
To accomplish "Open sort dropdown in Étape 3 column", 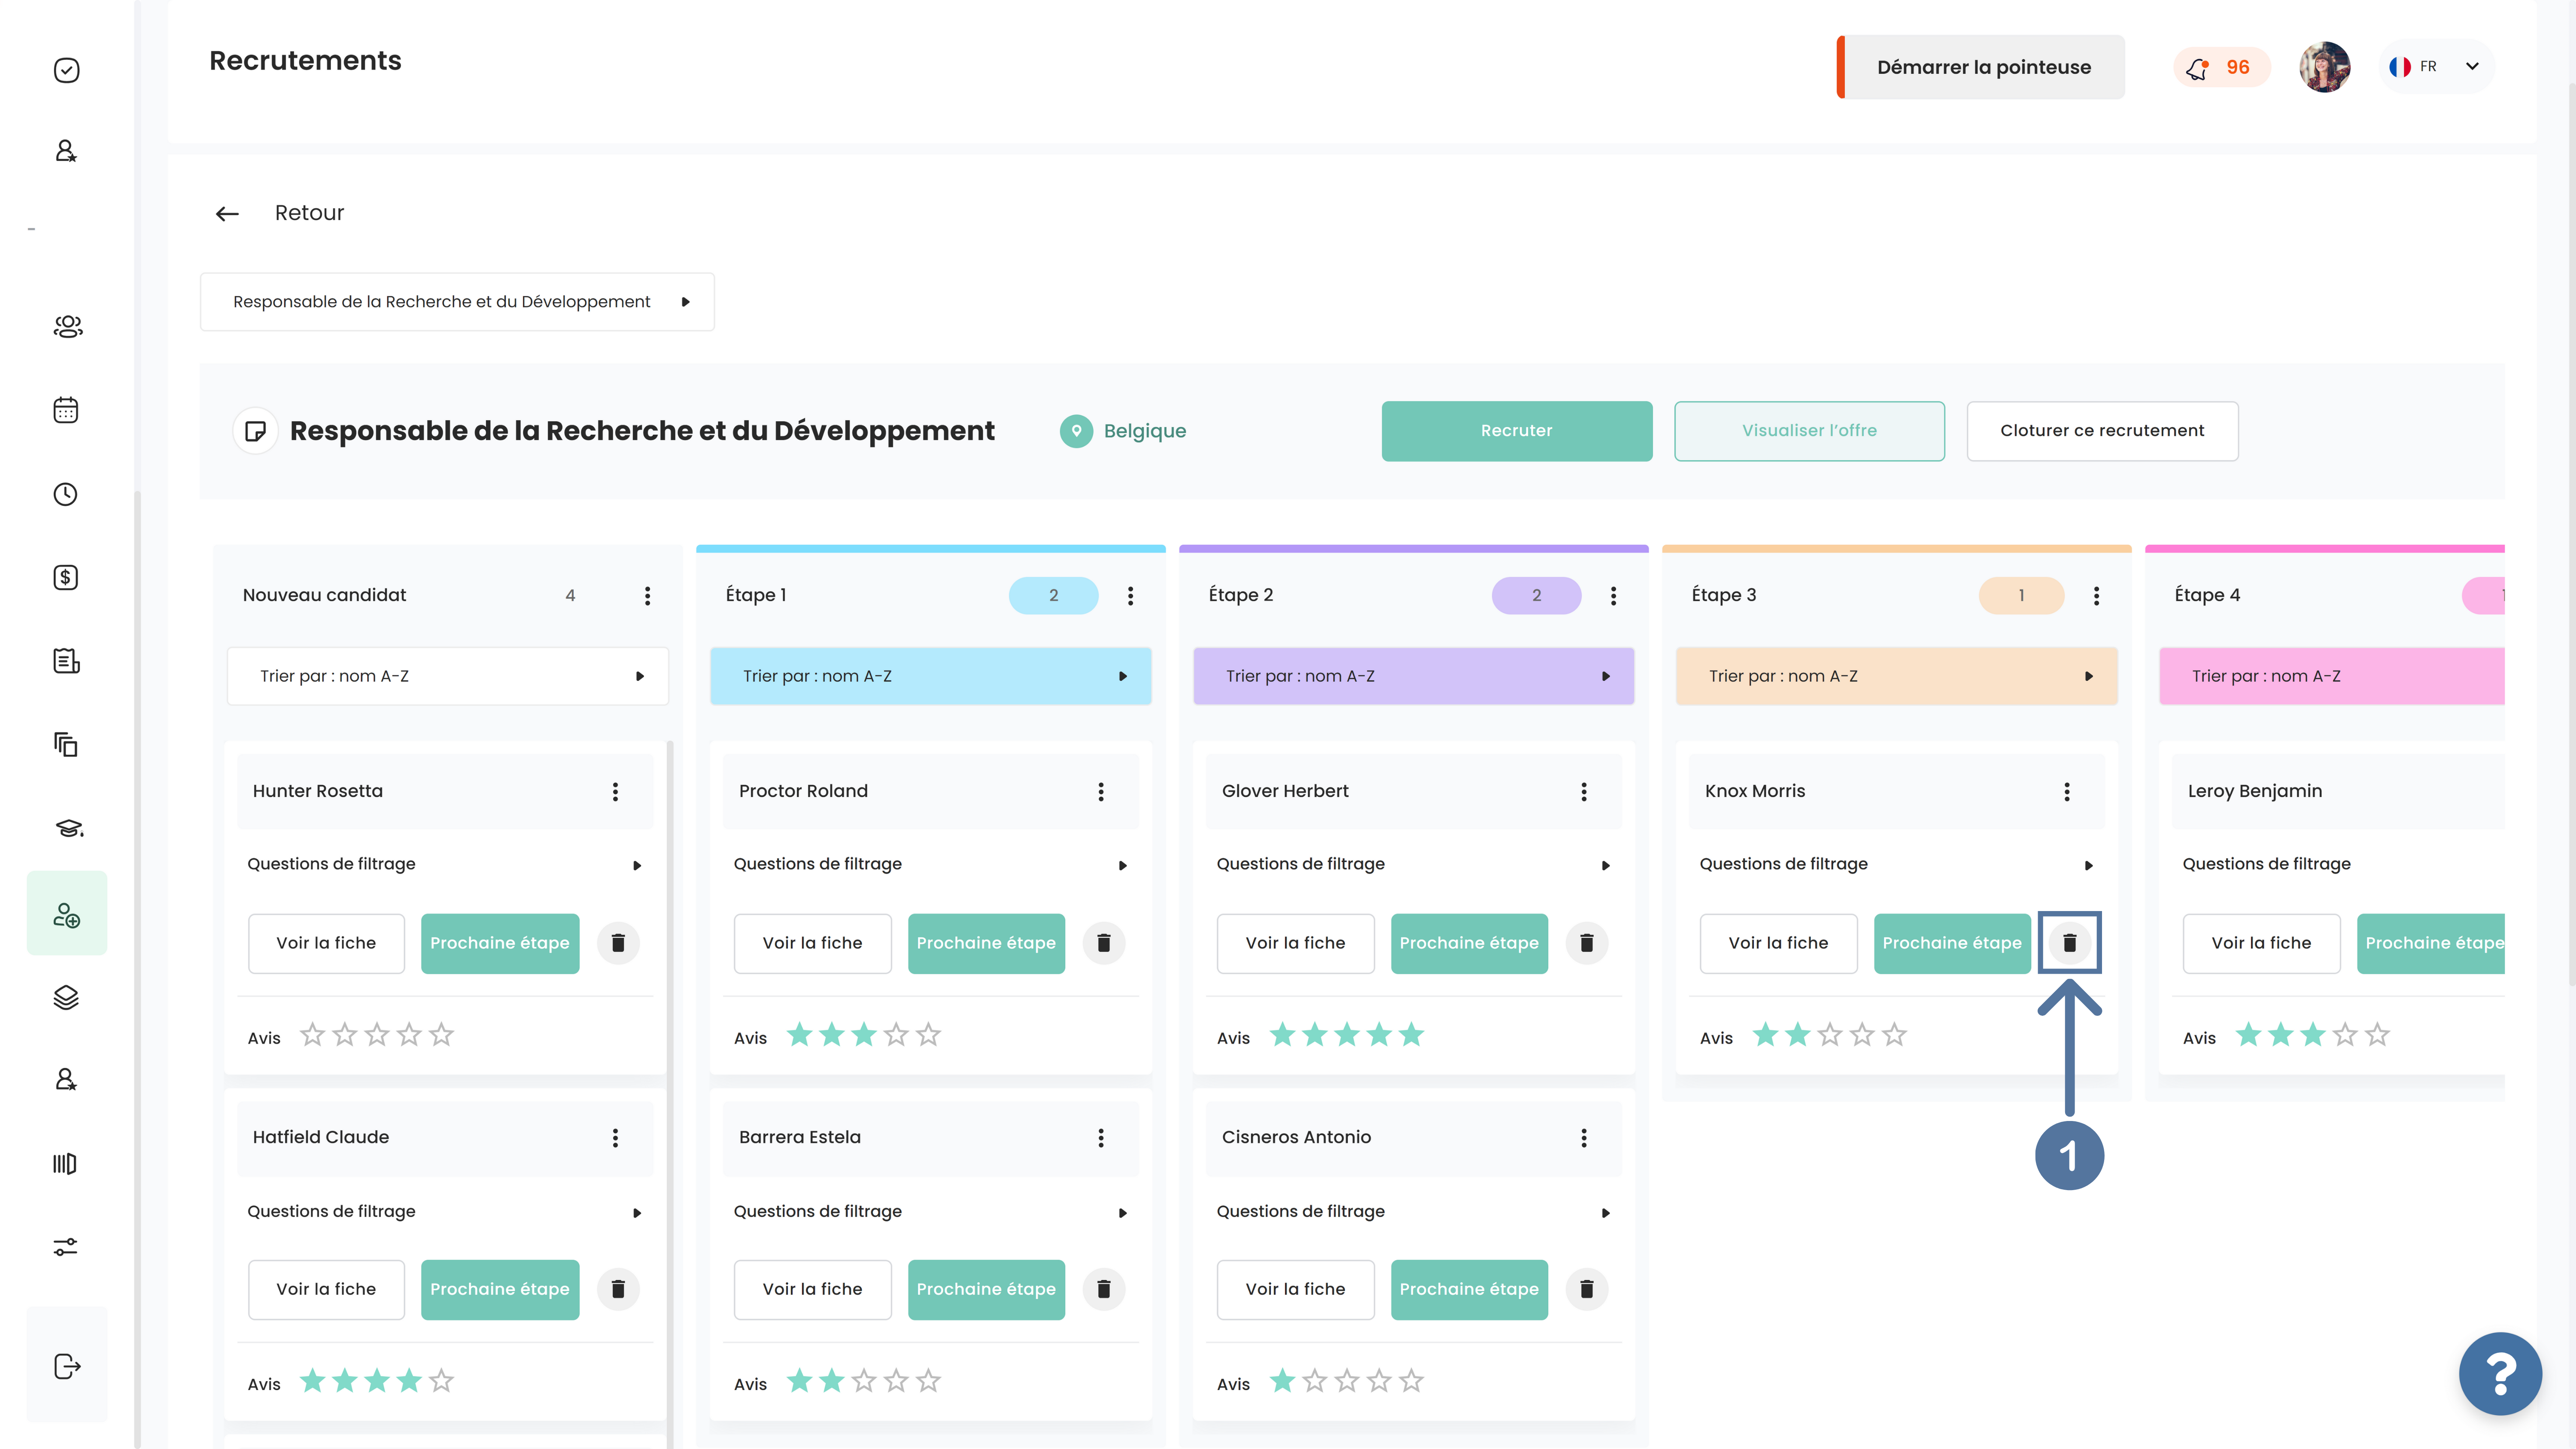I will (1897, 676).
